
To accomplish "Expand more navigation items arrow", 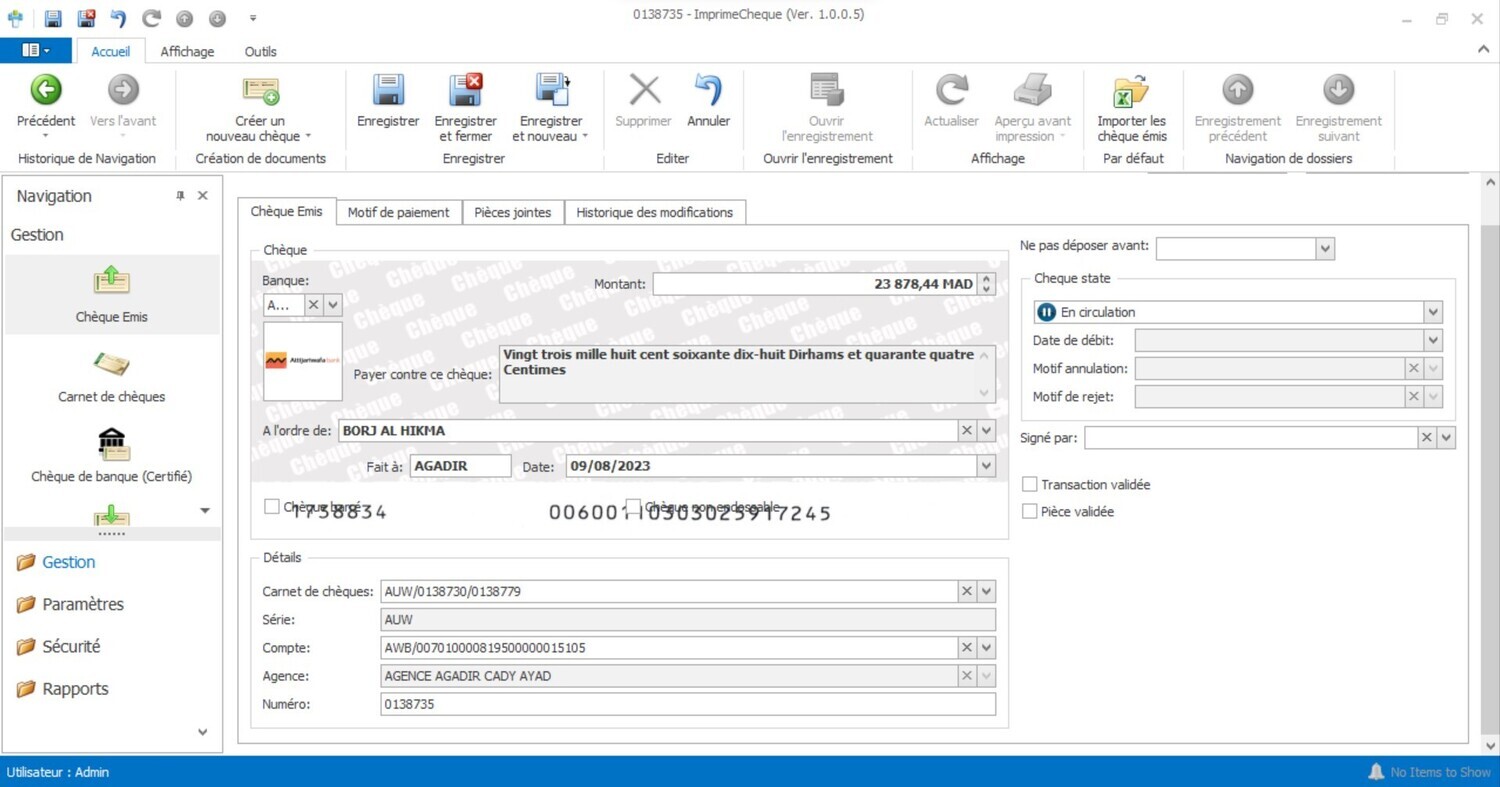I will pos(205,511).
